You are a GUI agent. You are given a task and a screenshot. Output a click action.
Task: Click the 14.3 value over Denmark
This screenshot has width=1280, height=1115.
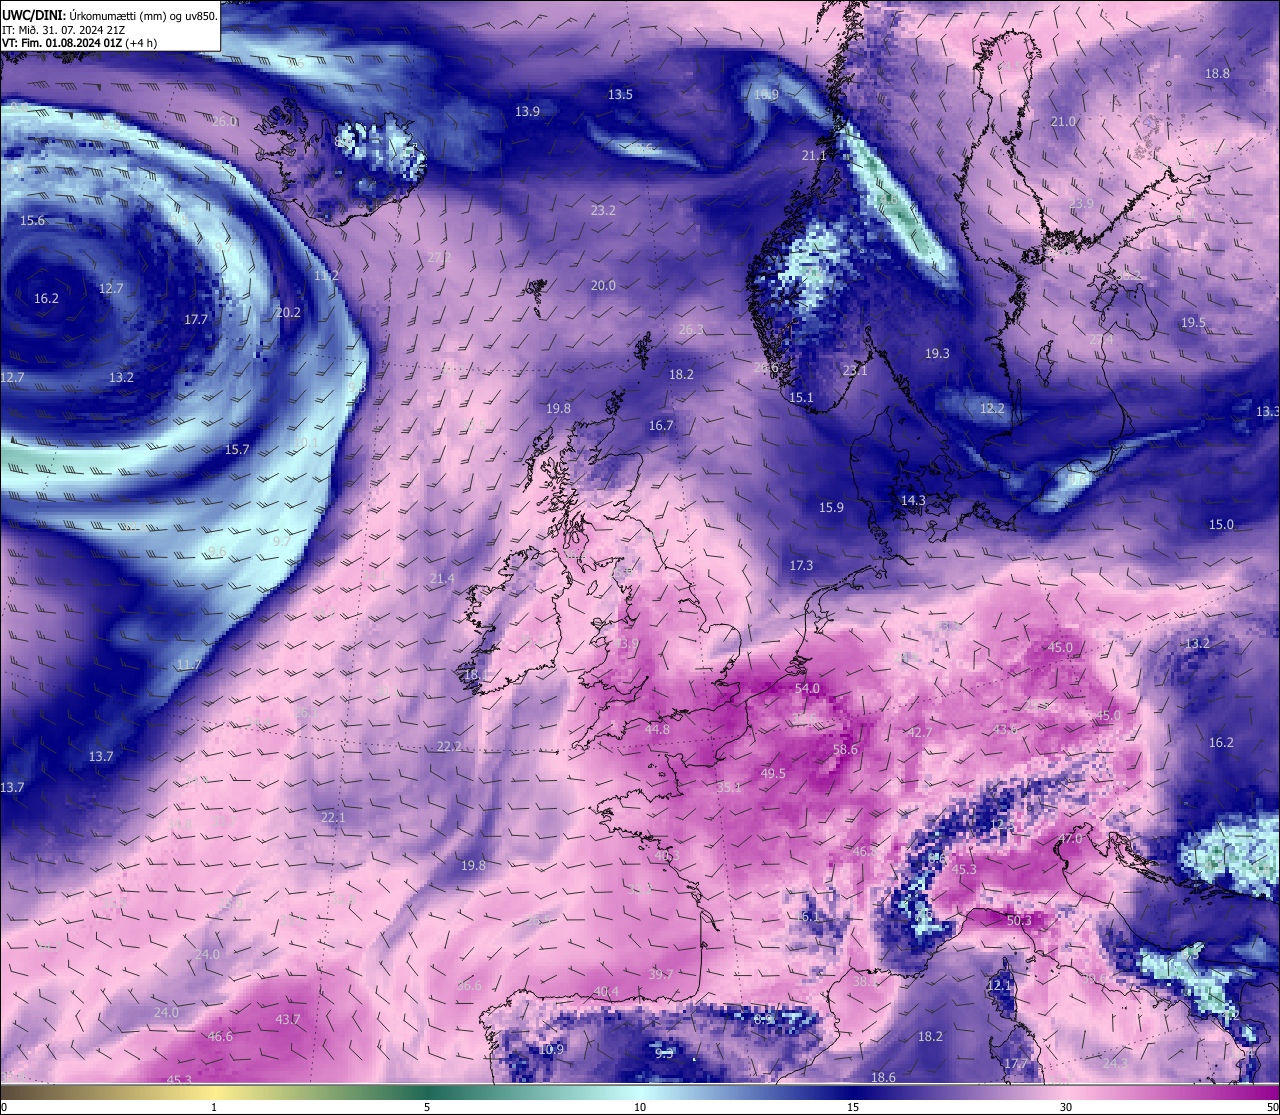tap(913, 501)
